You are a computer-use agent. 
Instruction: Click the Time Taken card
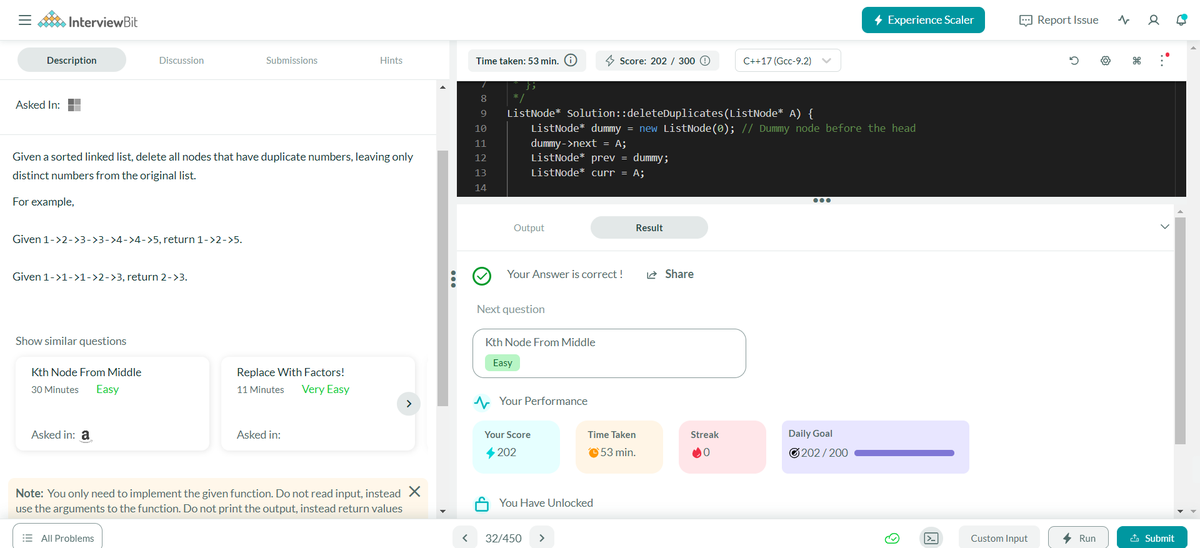(618, 445)
